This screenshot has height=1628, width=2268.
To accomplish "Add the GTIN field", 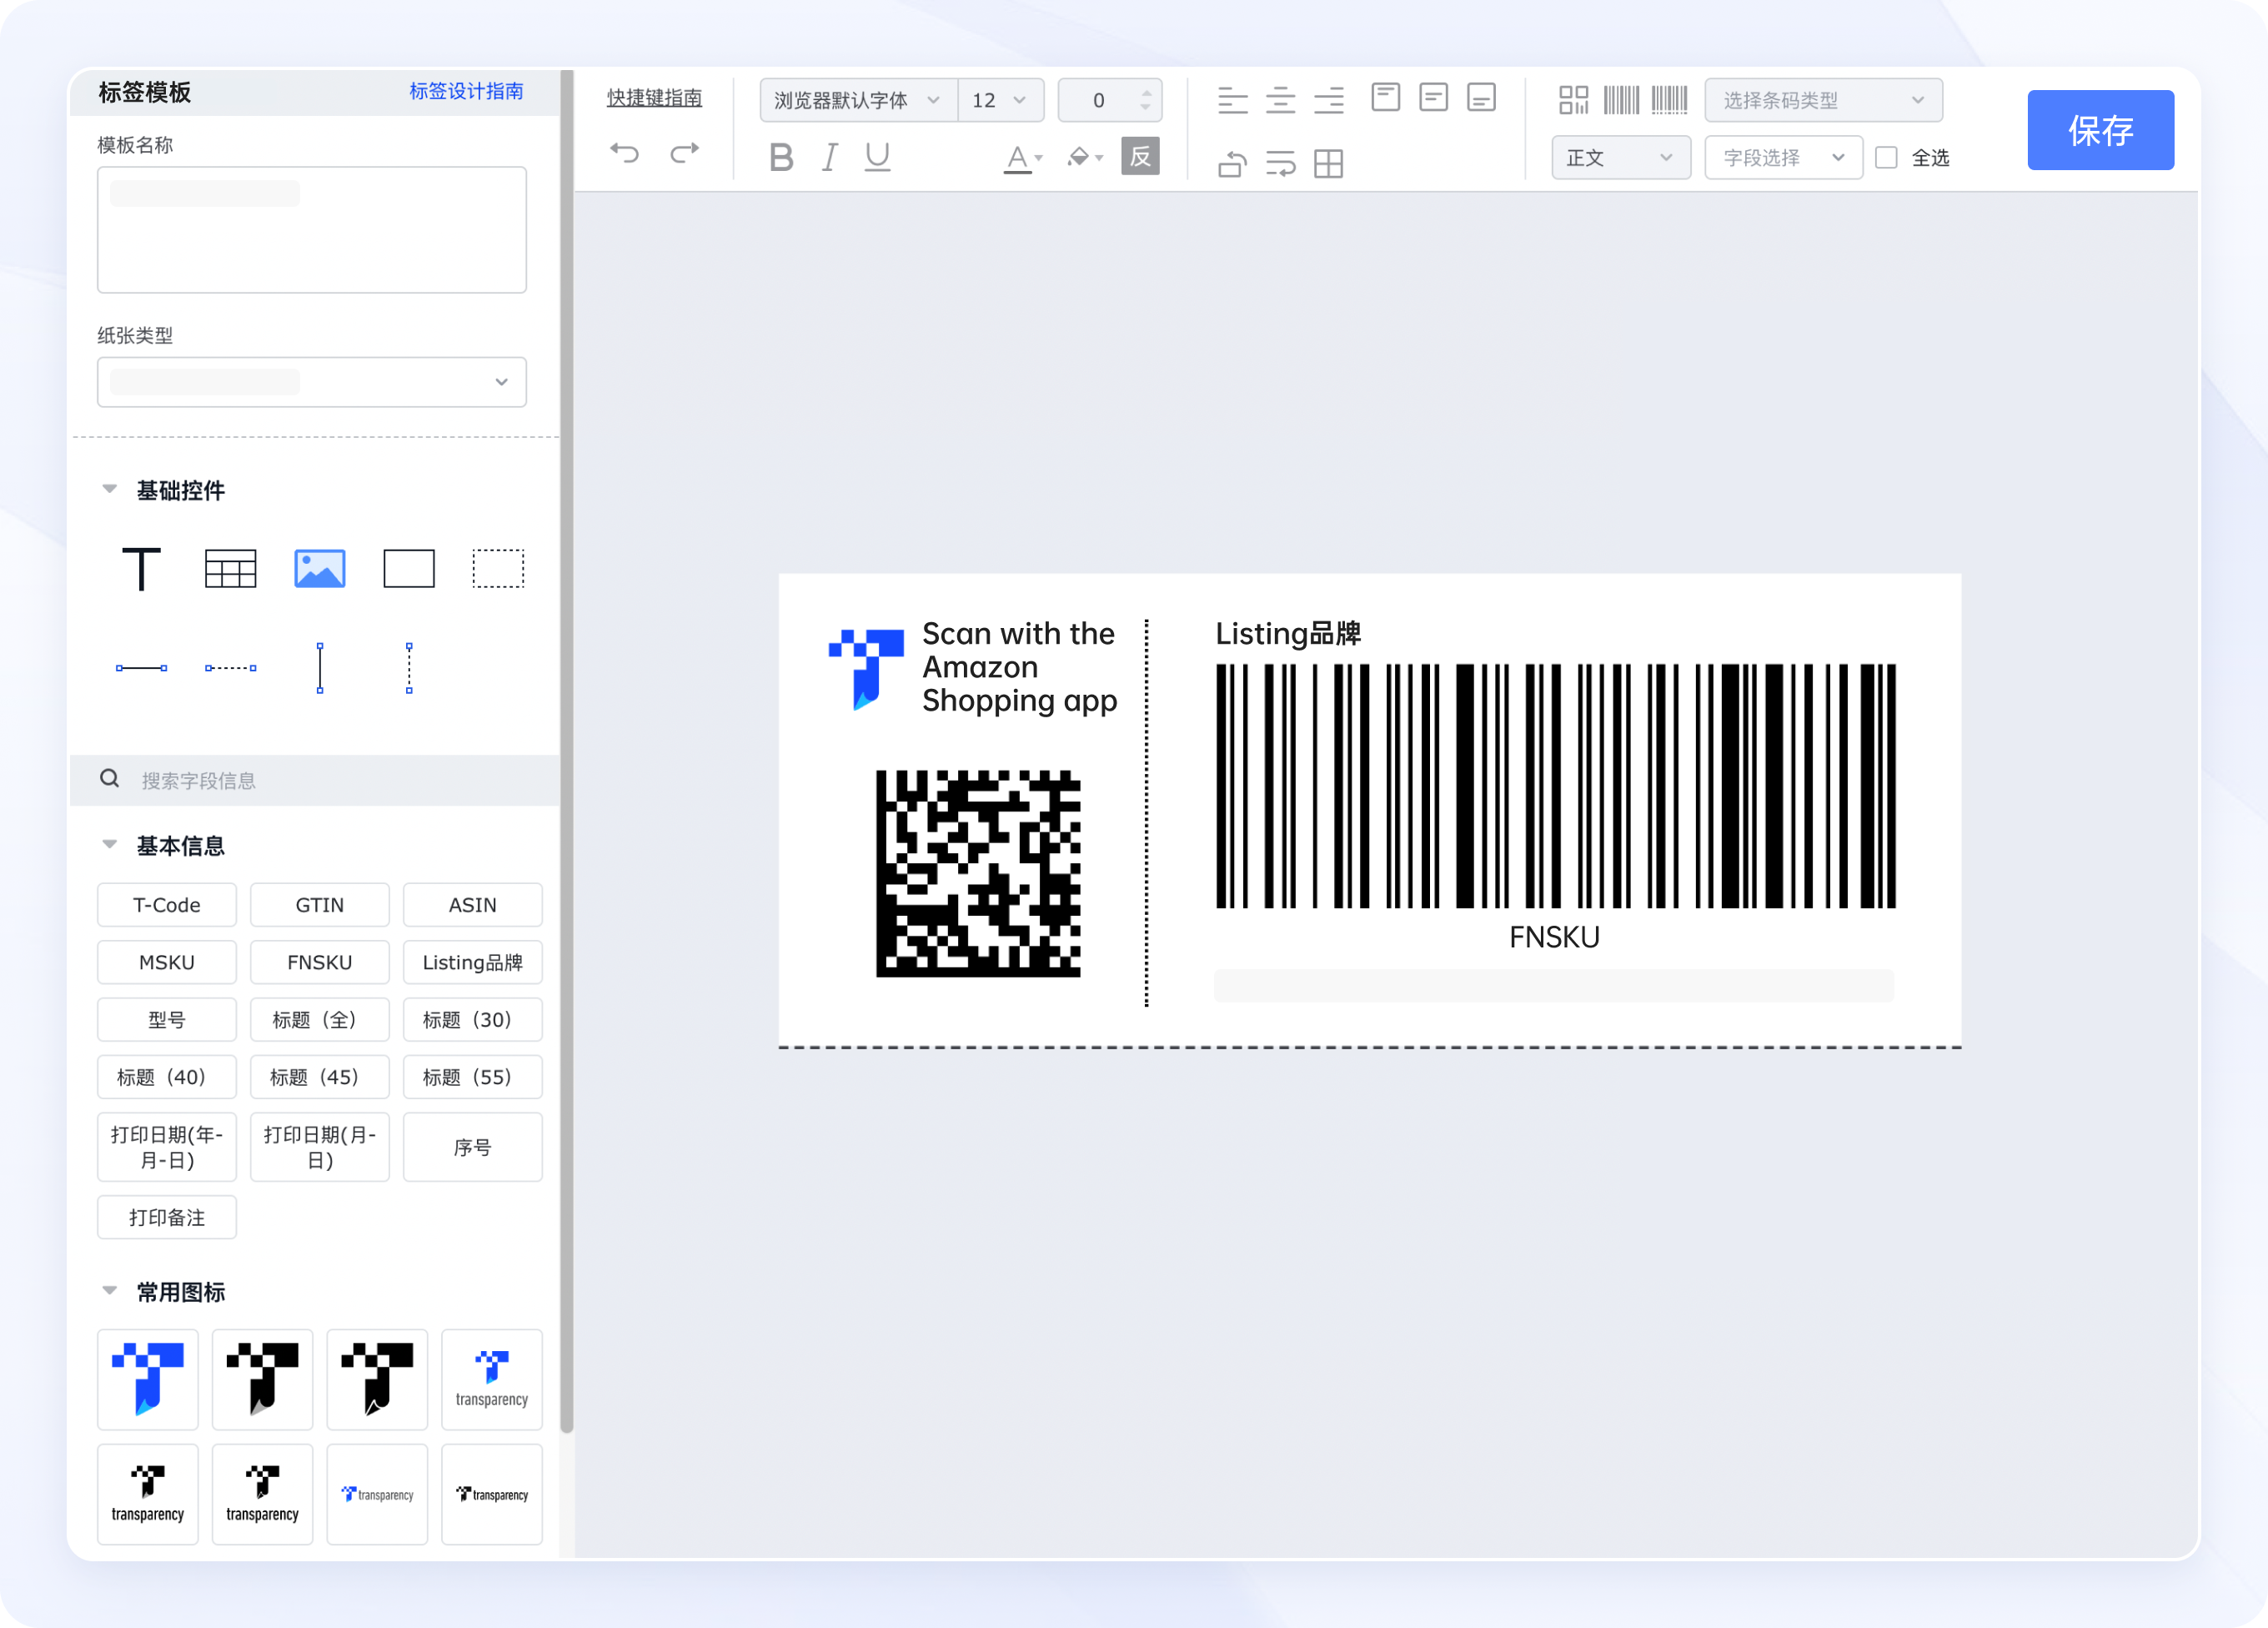I will click(320, 905).
